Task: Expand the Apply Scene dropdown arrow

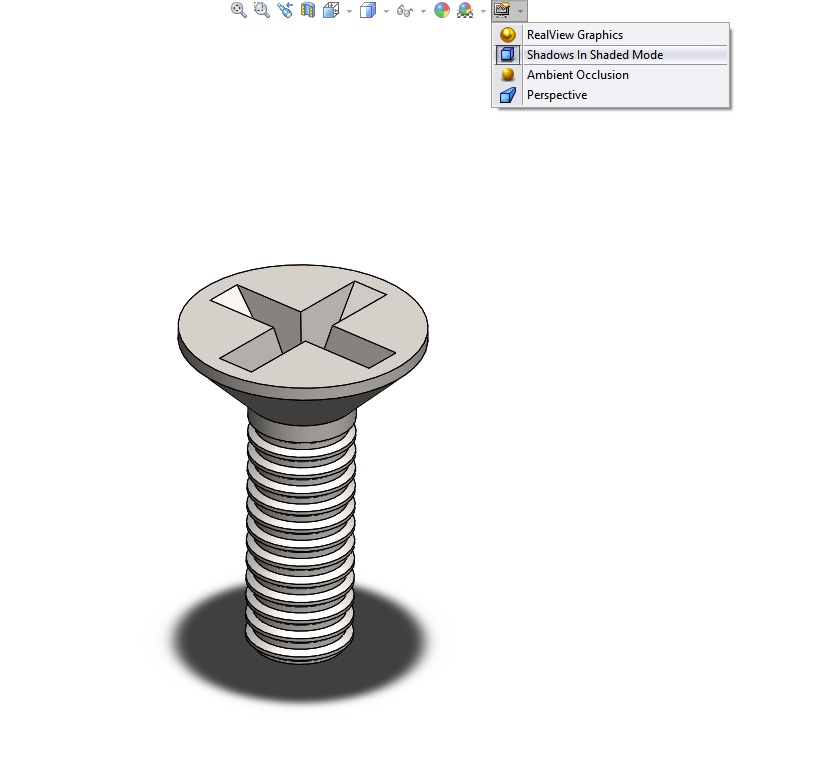Action: 483,11
